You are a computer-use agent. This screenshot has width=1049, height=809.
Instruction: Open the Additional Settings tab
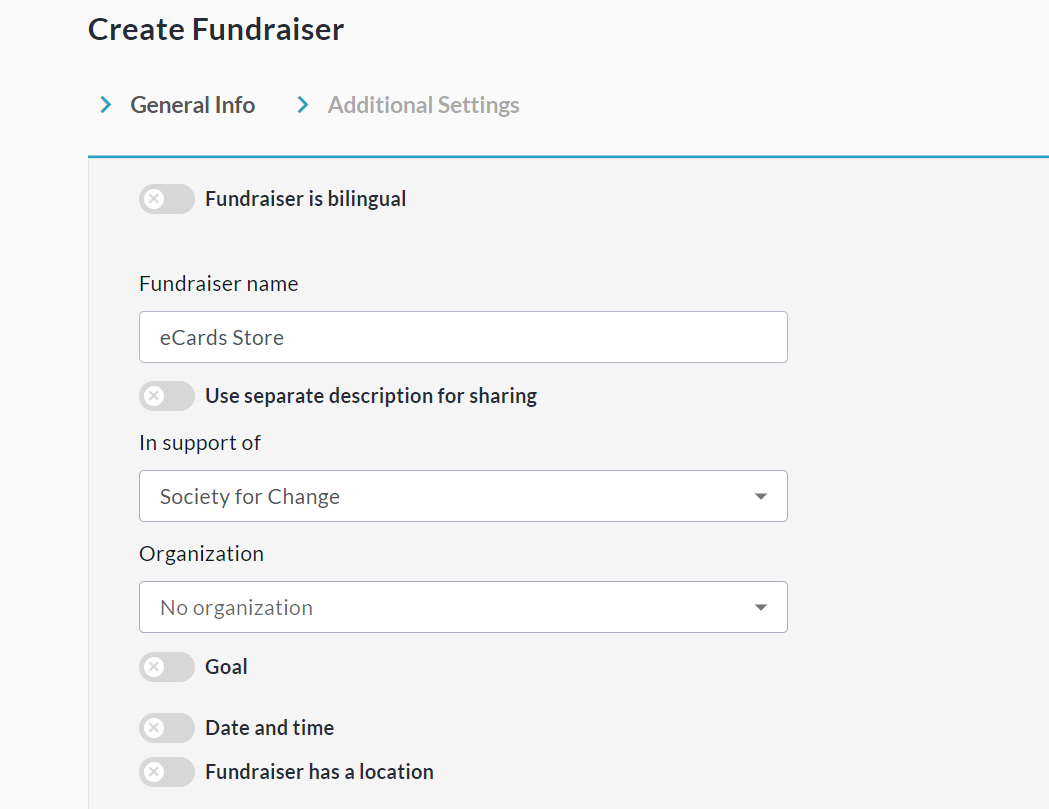click(423, 105)
